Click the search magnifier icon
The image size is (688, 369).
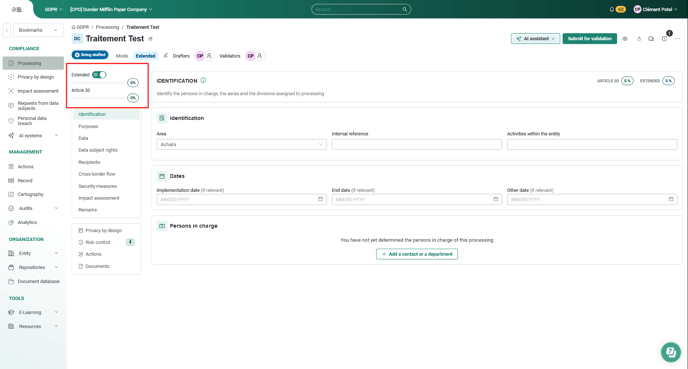(405, 9)
